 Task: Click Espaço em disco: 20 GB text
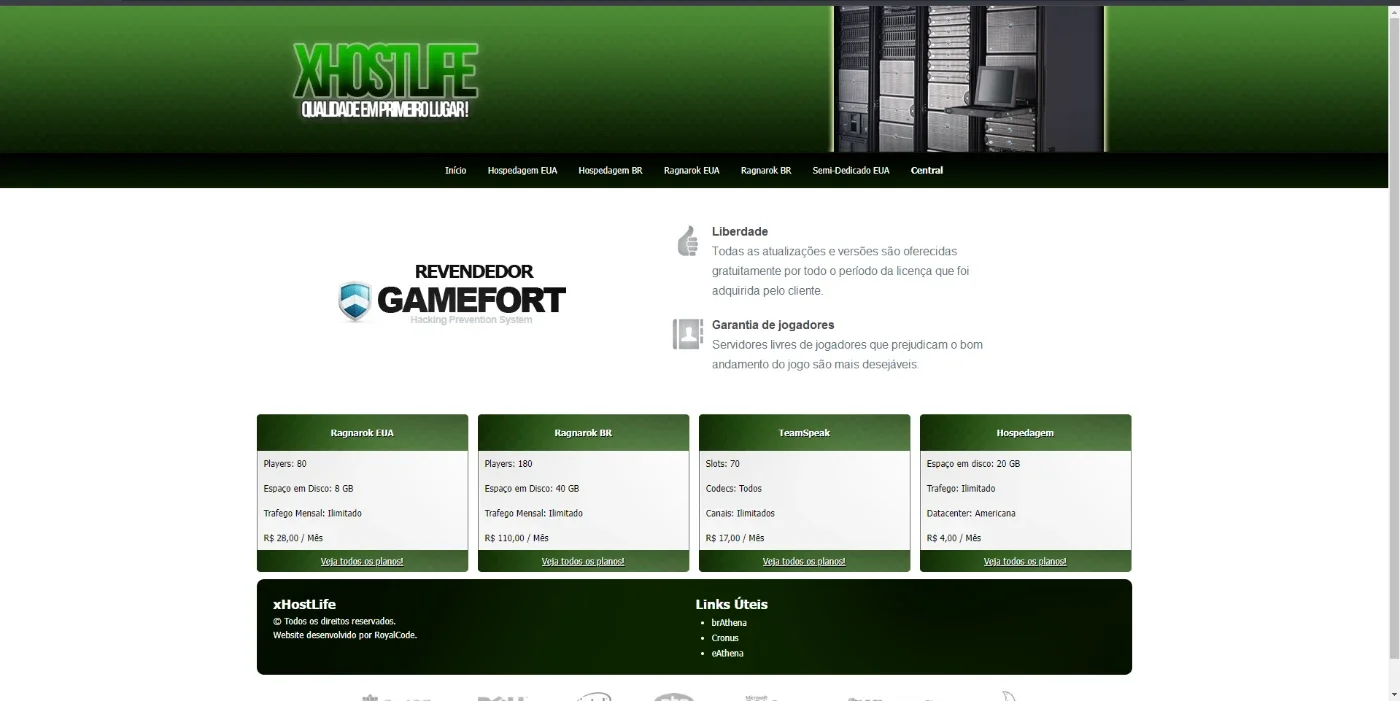[x=973, y=464]
